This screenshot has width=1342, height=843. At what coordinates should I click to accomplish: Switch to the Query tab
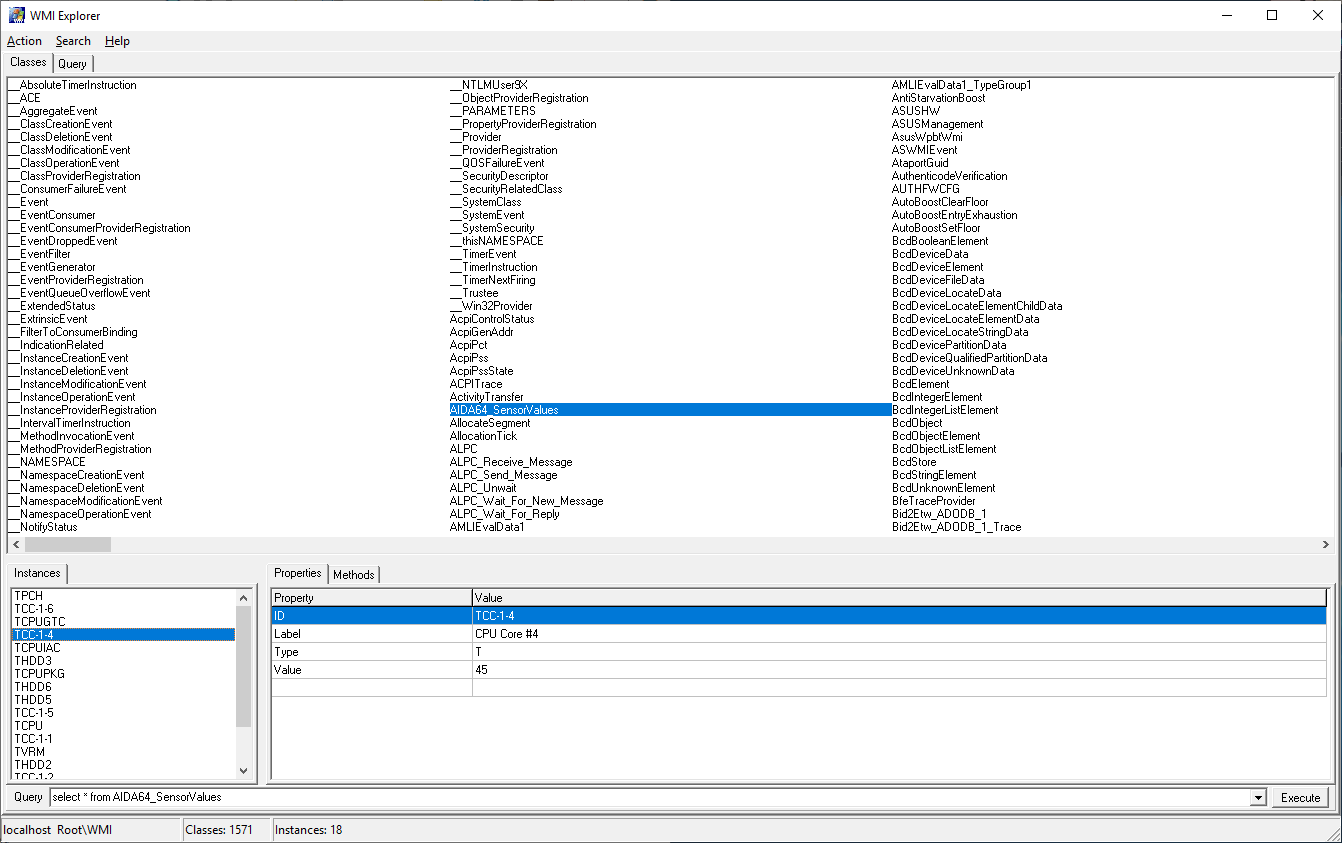pyautogui.click(x=72, y=64)
